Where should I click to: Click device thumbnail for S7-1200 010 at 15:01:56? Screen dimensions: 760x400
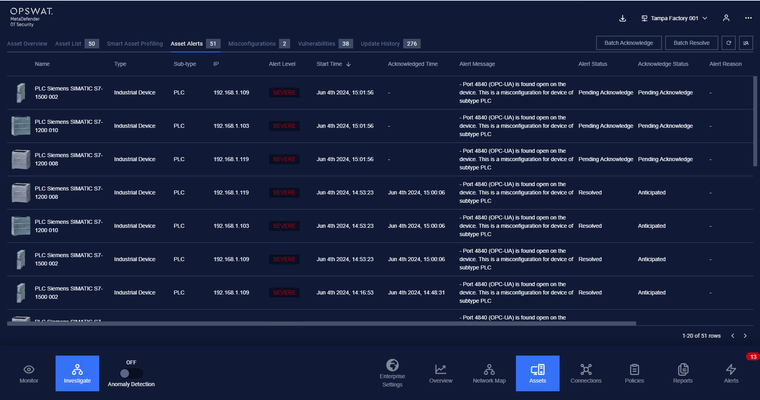(21, 126)
